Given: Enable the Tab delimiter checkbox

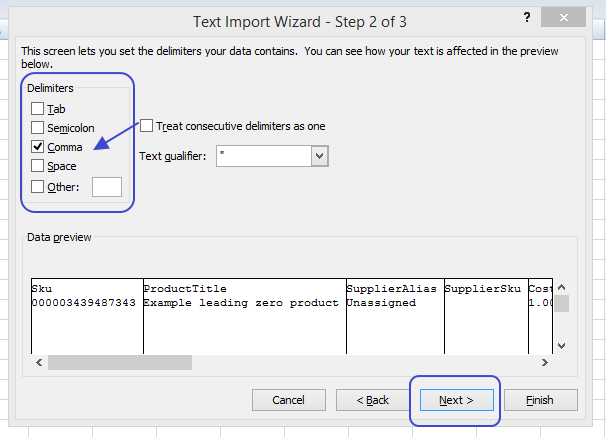Looking at the screenshot, I should [x=37, y=109].
